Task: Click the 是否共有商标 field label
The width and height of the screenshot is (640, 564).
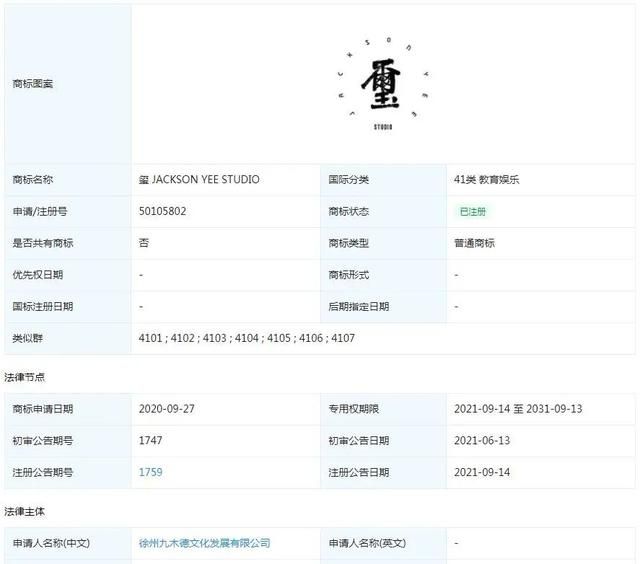Action: [43, 243]
